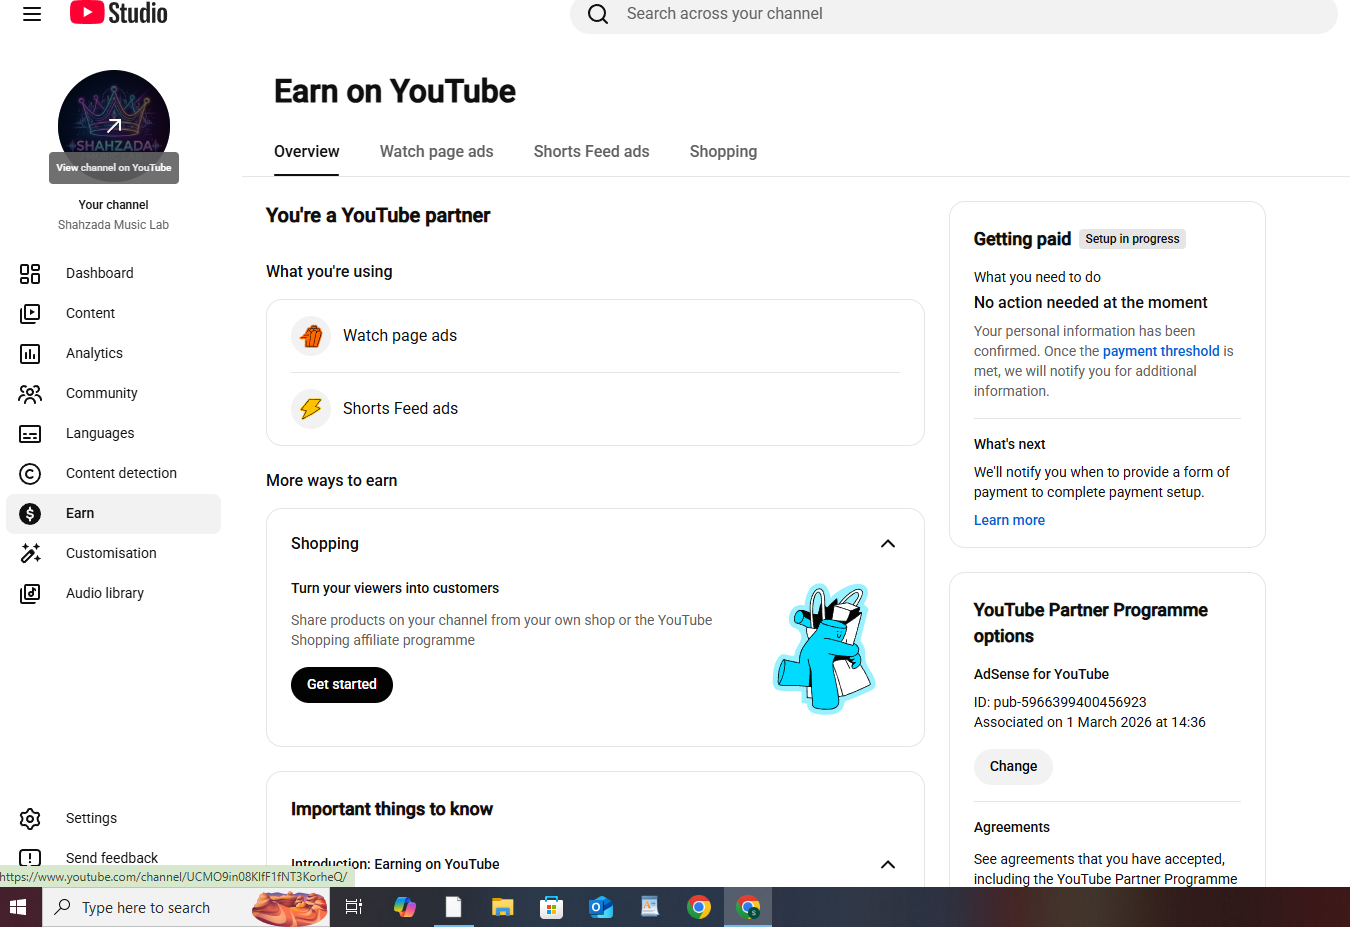This screenshot has width=1350, height=927.
Task: Switch to Shopping tab
Action: [723, 152]
